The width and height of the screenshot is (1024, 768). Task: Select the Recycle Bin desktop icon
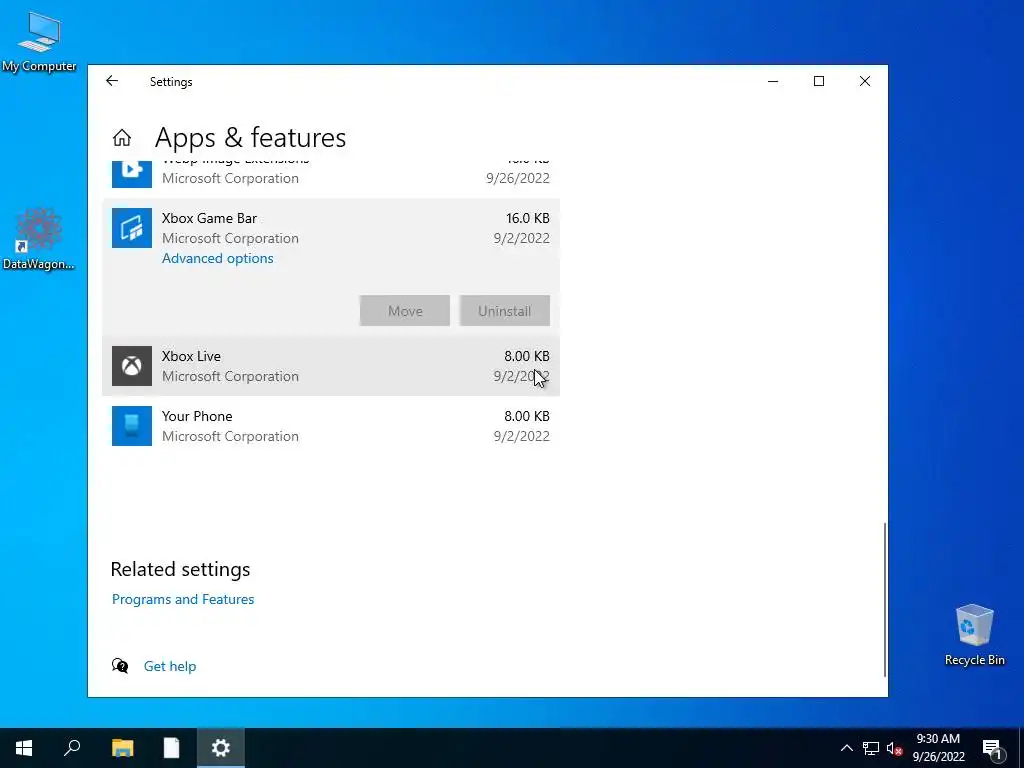coord(974,635)
